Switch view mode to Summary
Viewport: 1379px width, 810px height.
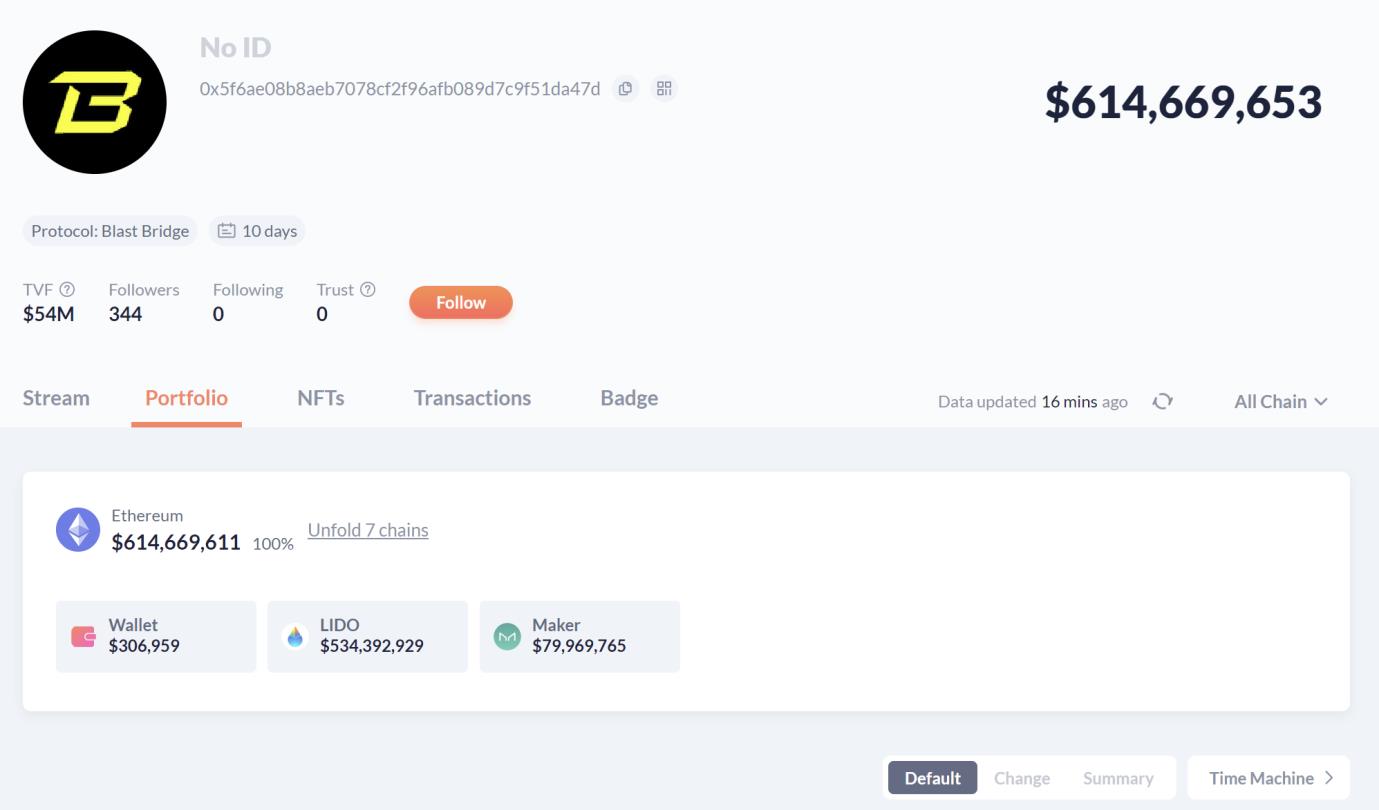[1118, 778]
